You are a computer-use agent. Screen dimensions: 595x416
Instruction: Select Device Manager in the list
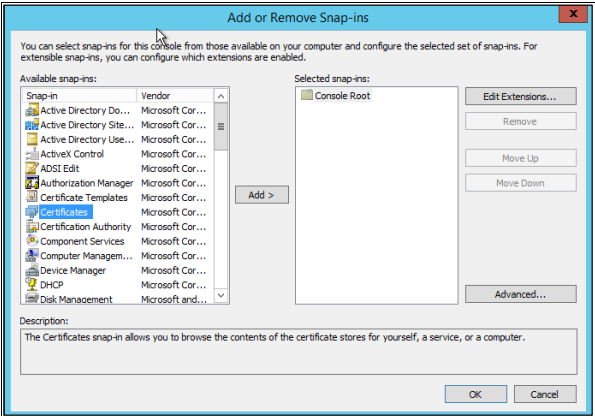73,270
